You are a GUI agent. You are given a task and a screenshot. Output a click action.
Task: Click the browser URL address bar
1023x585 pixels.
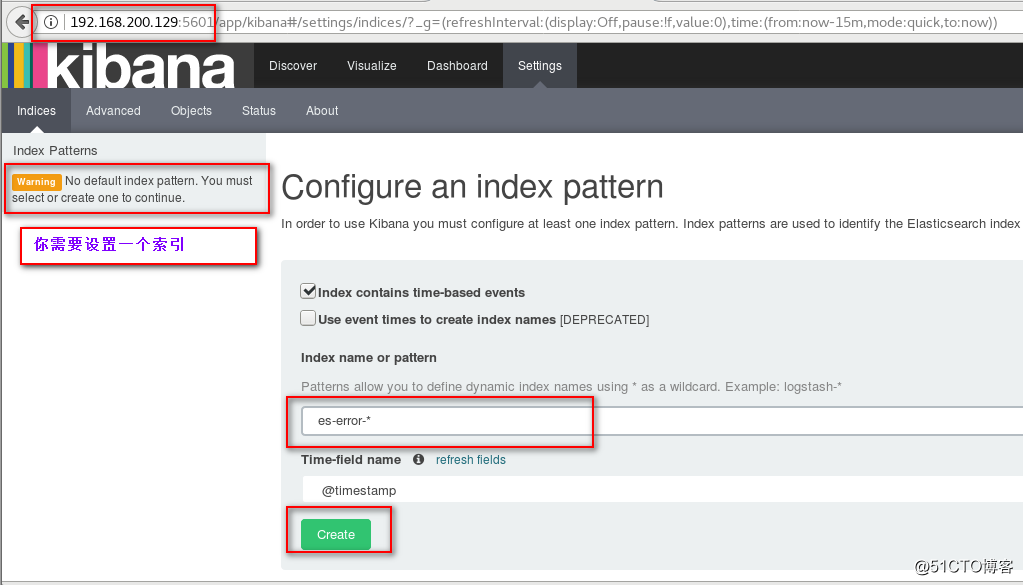[534, 22]
